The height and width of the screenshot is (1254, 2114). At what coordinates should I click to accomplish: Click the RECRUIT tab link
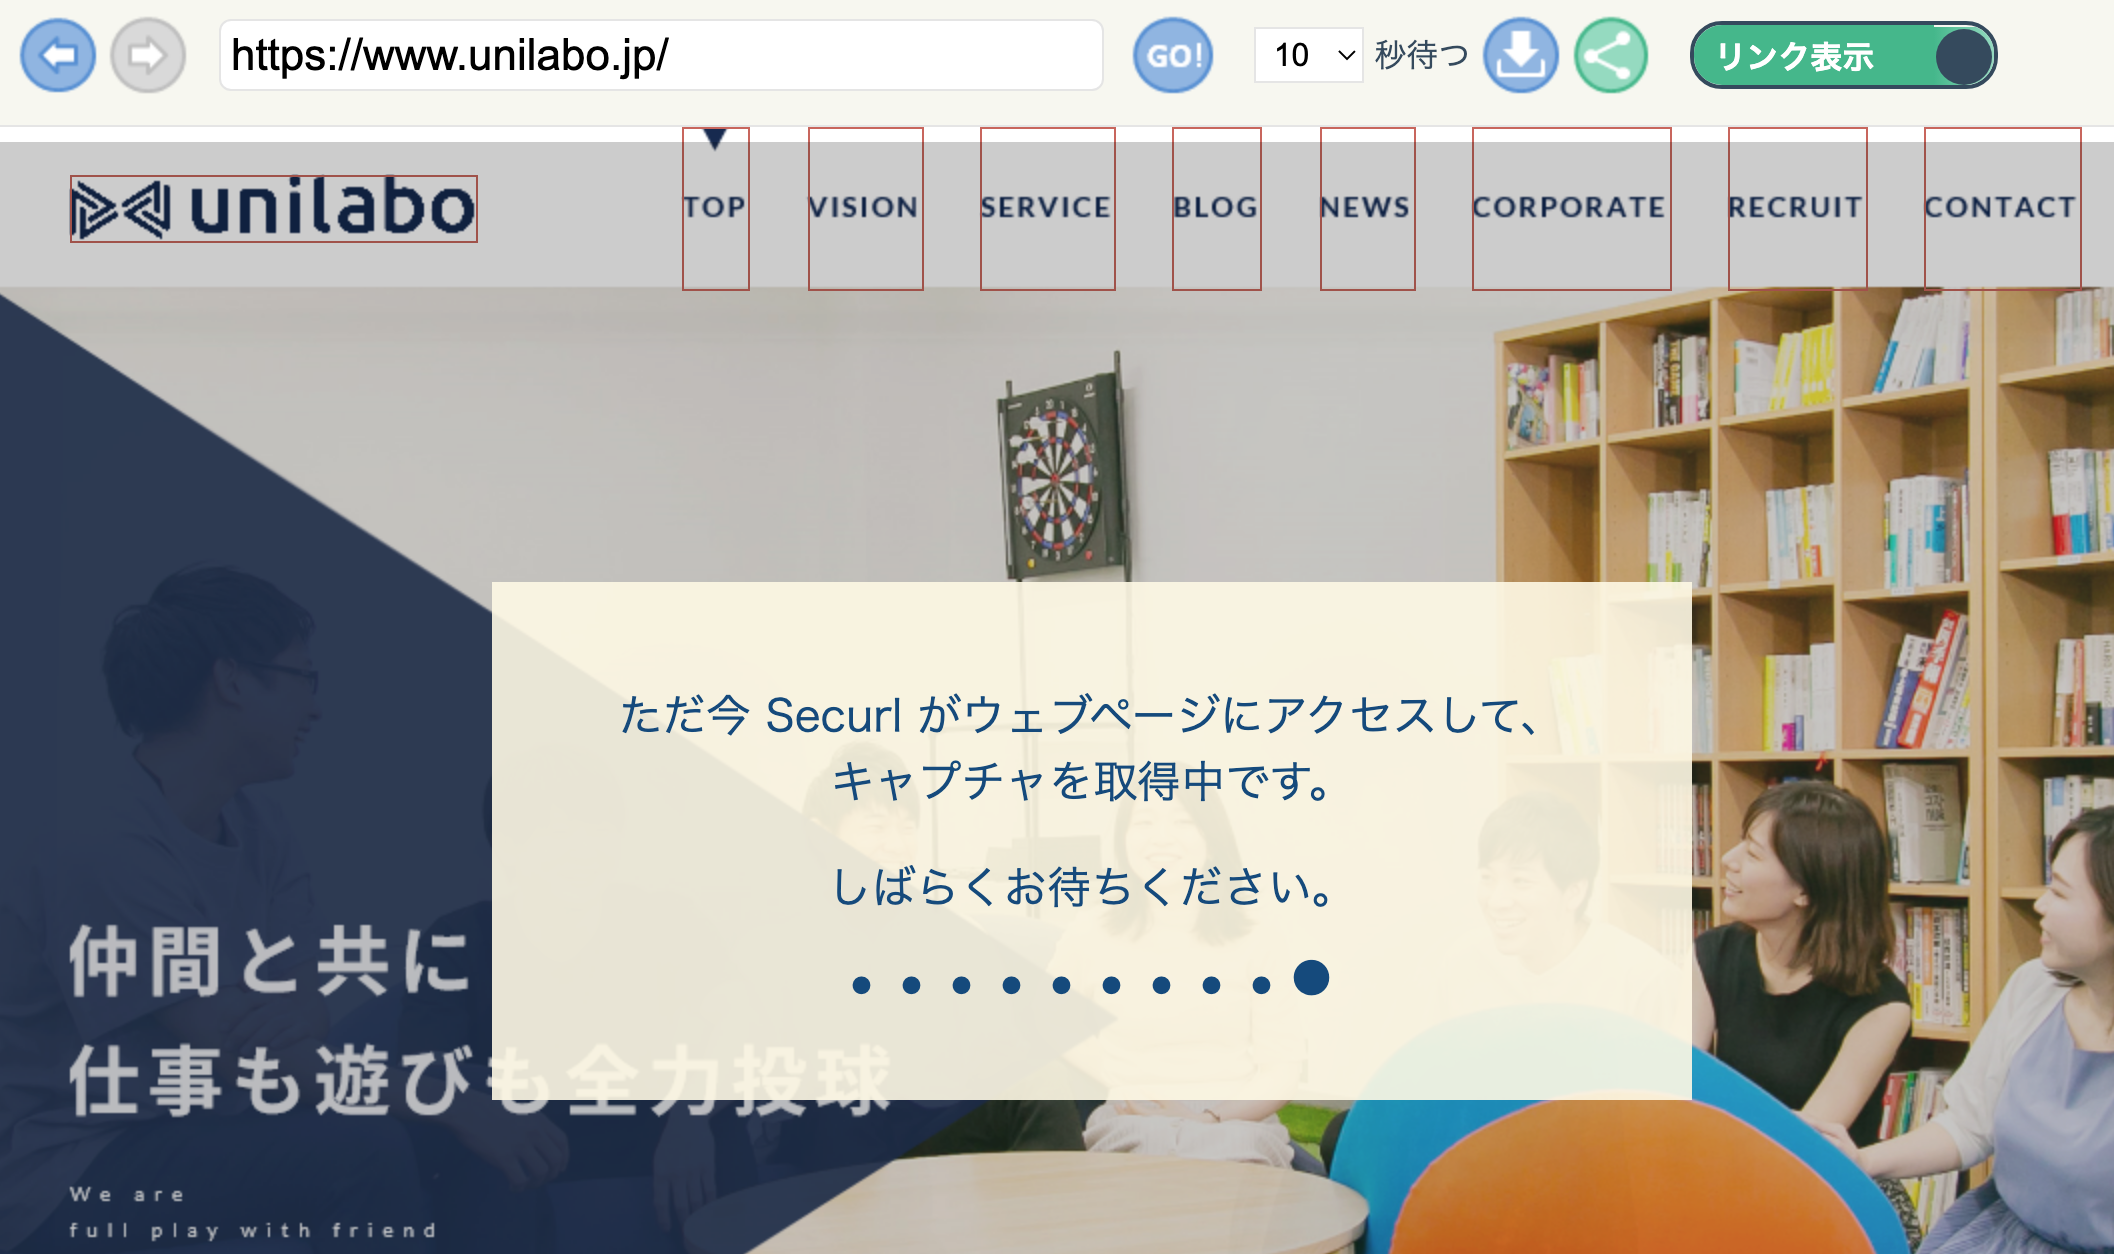tap(1795, 208)
